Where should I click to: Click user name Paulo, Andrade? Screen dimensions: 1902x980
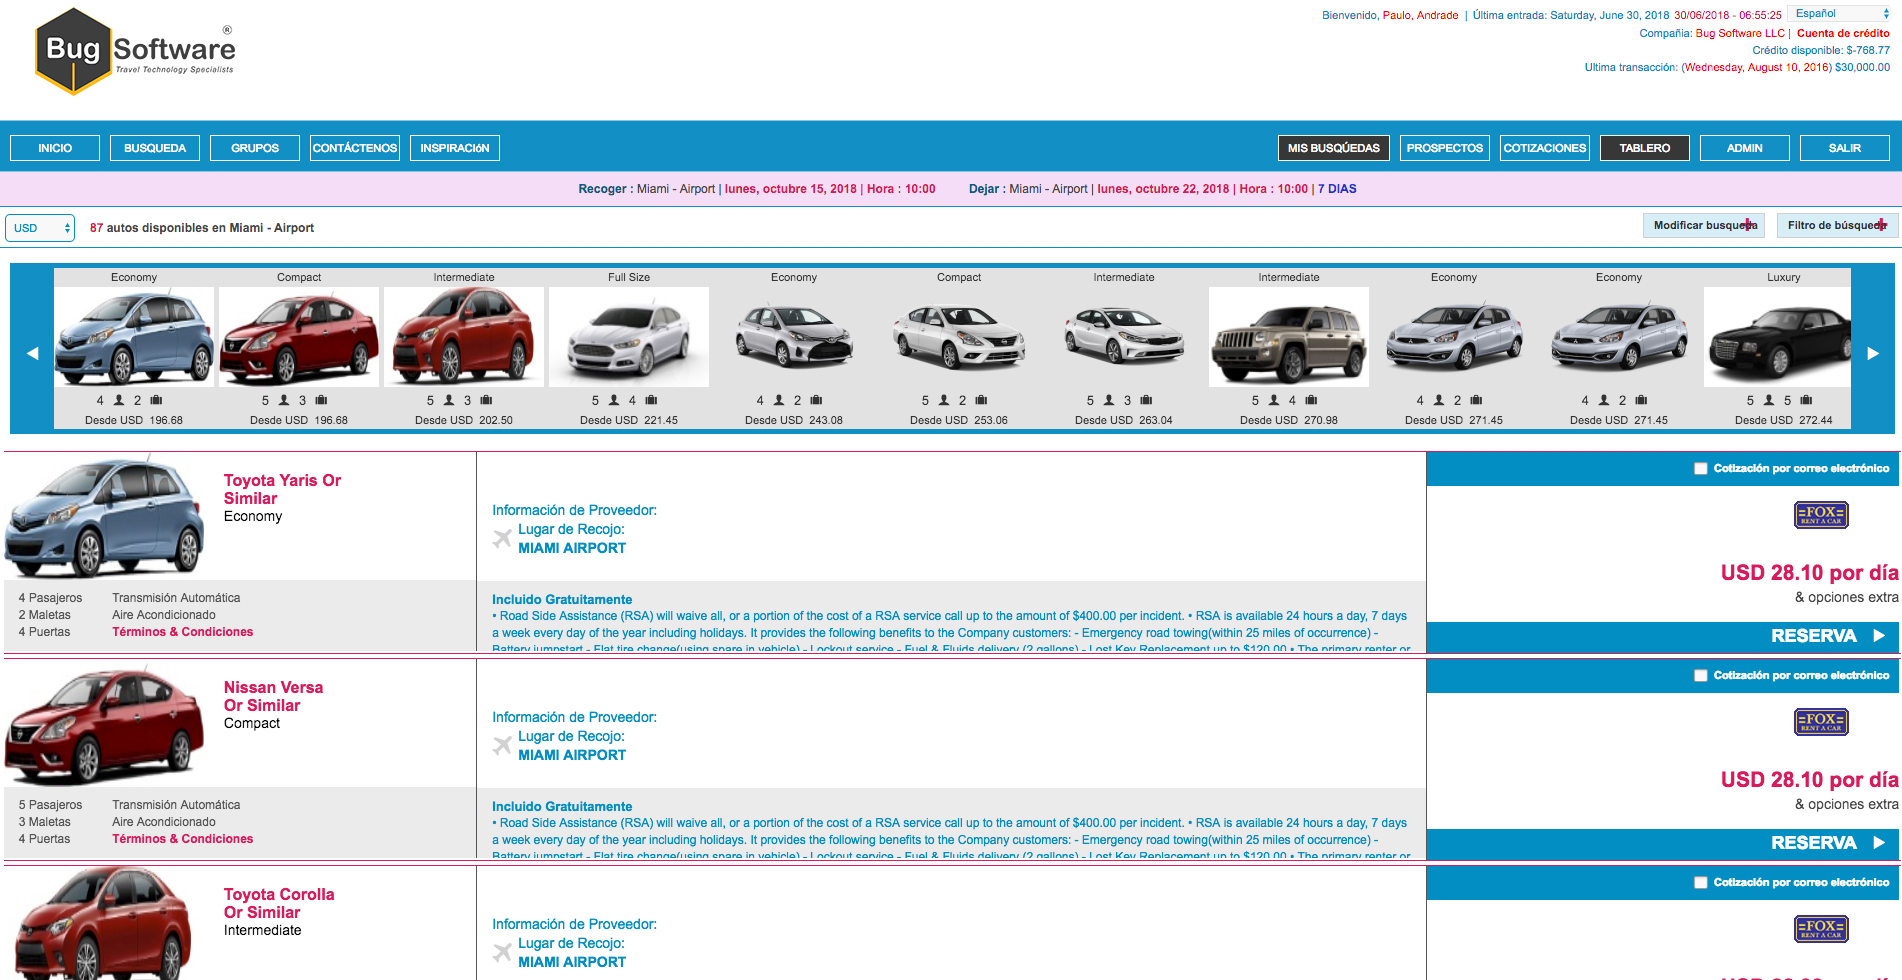click(1420, 15)
